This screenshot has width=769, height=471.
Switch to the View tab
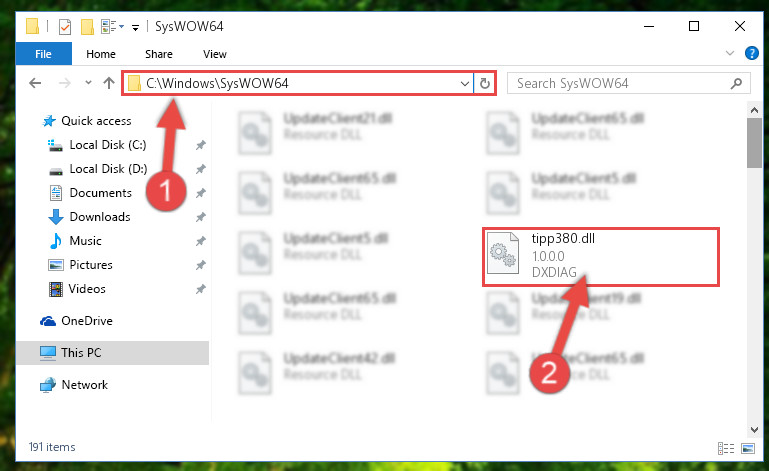[x=215, y=54]
